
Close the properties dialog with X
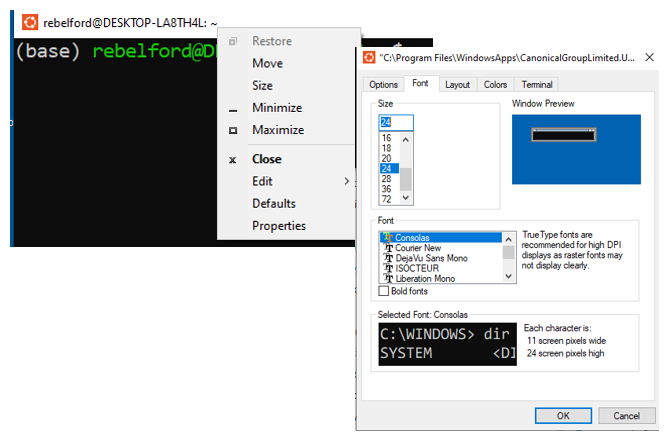[649, 57]
